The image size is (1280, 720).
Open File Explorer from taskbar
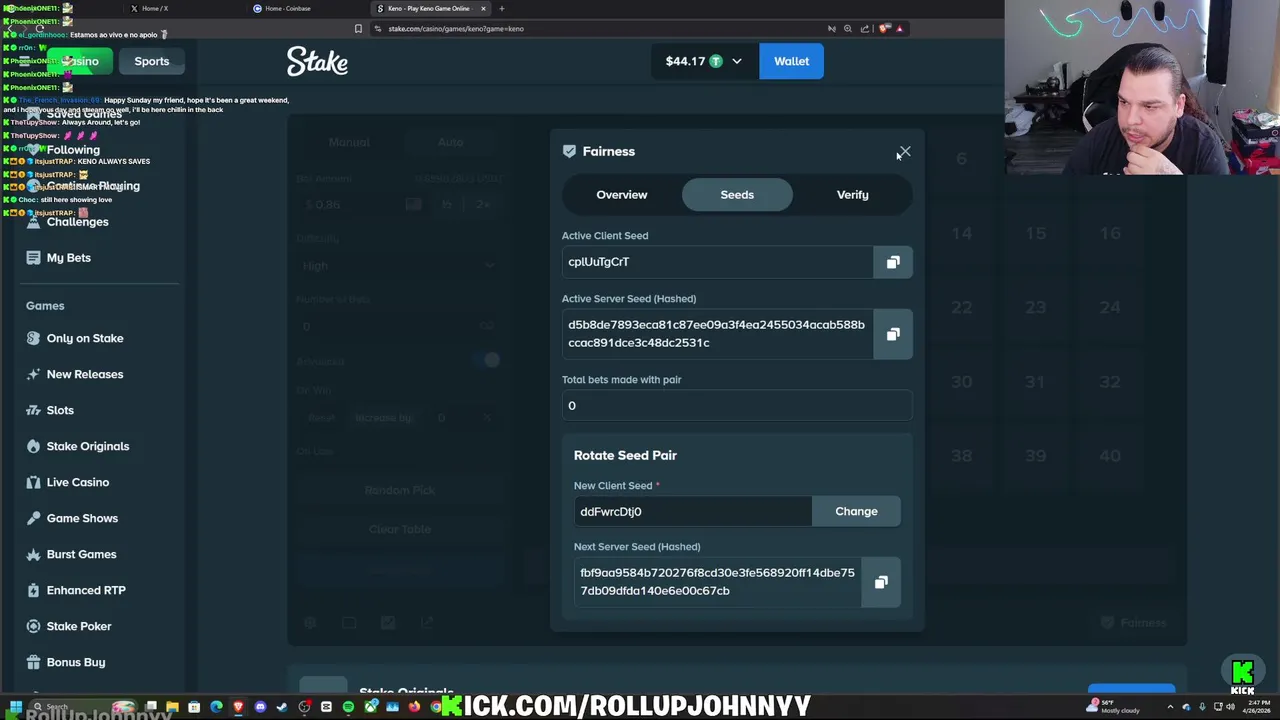pos(172,707)
